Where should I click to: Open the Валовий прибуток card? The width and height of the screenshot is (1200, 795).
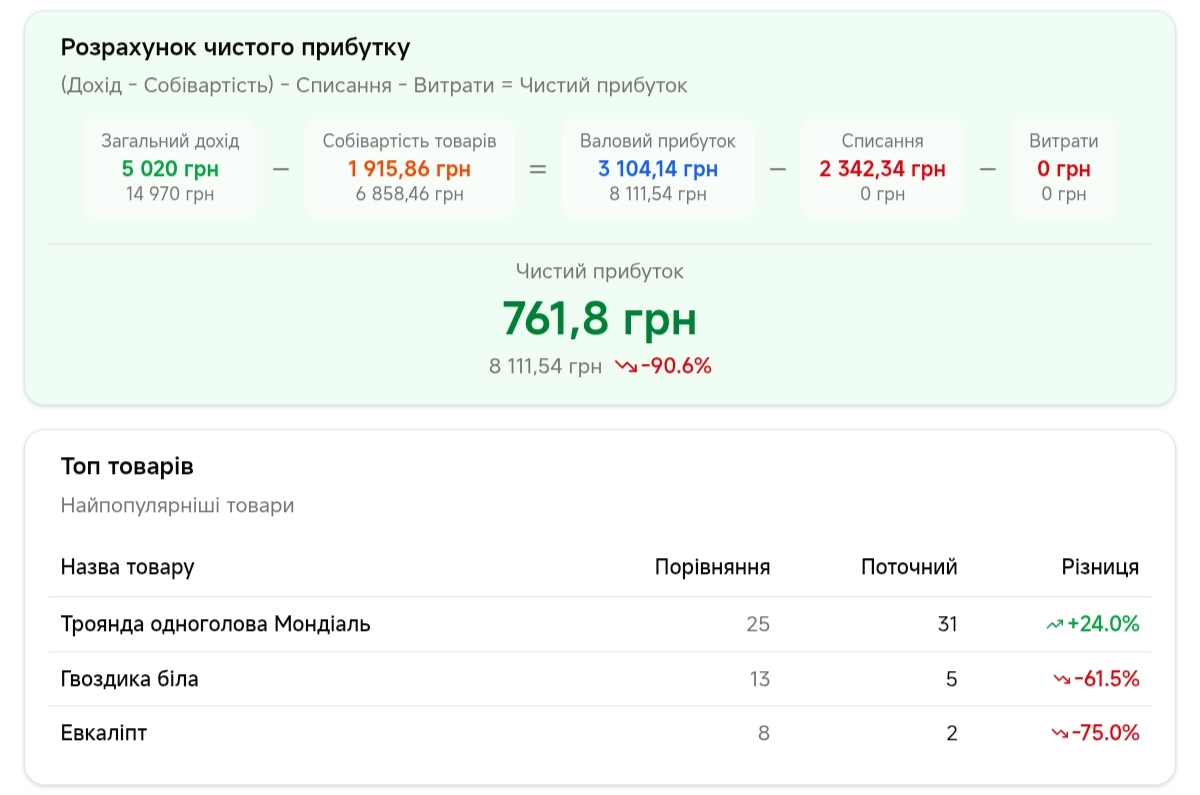[658, 168]
